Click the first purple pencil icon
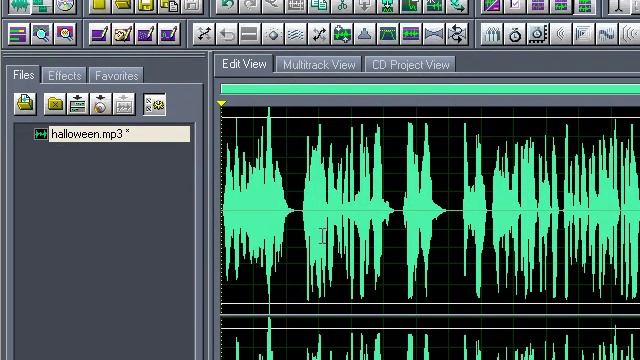Viewport: 640px width, 360px height. pos(100,34)
